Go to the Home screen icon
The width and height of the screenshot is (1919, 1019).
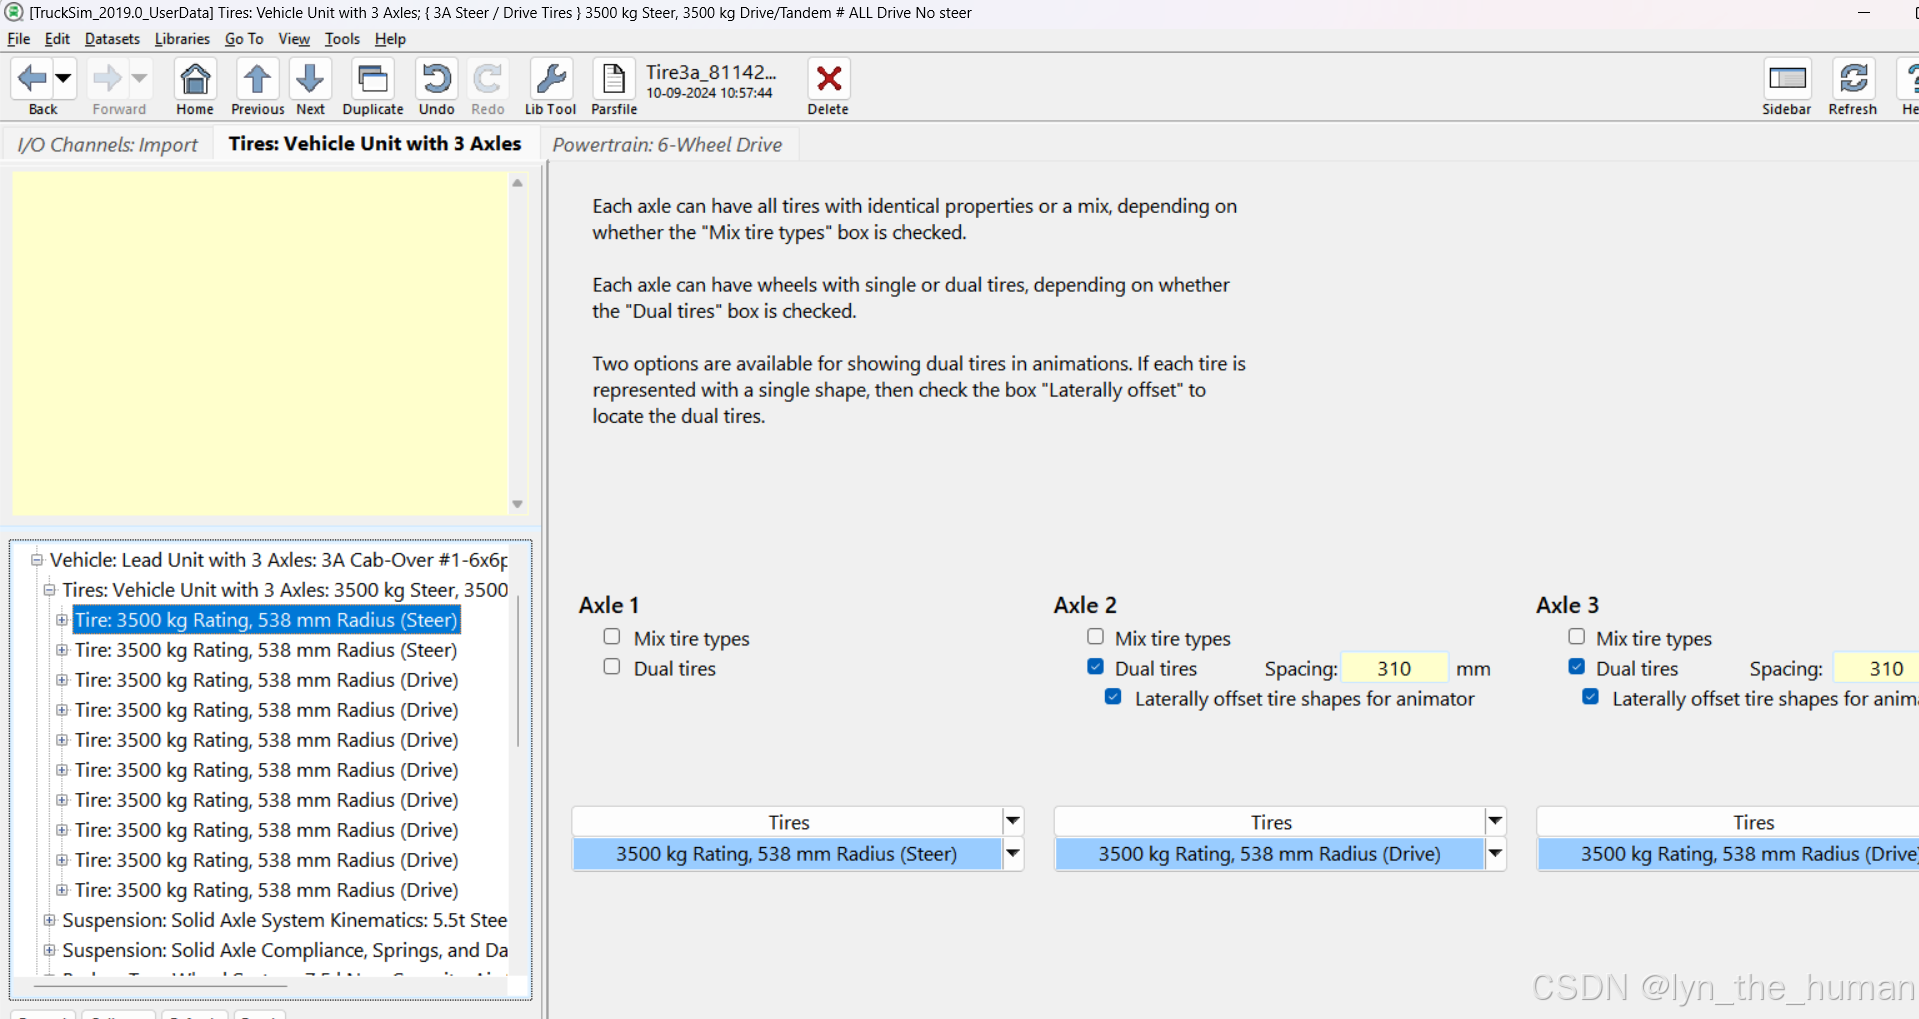(195, 79)
